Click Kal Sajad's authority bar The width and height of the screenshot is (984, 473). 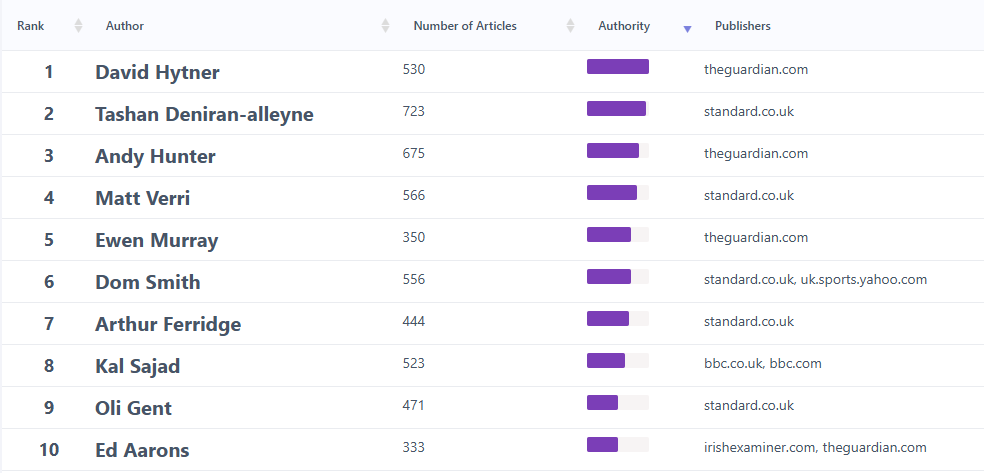coord(618,361)
